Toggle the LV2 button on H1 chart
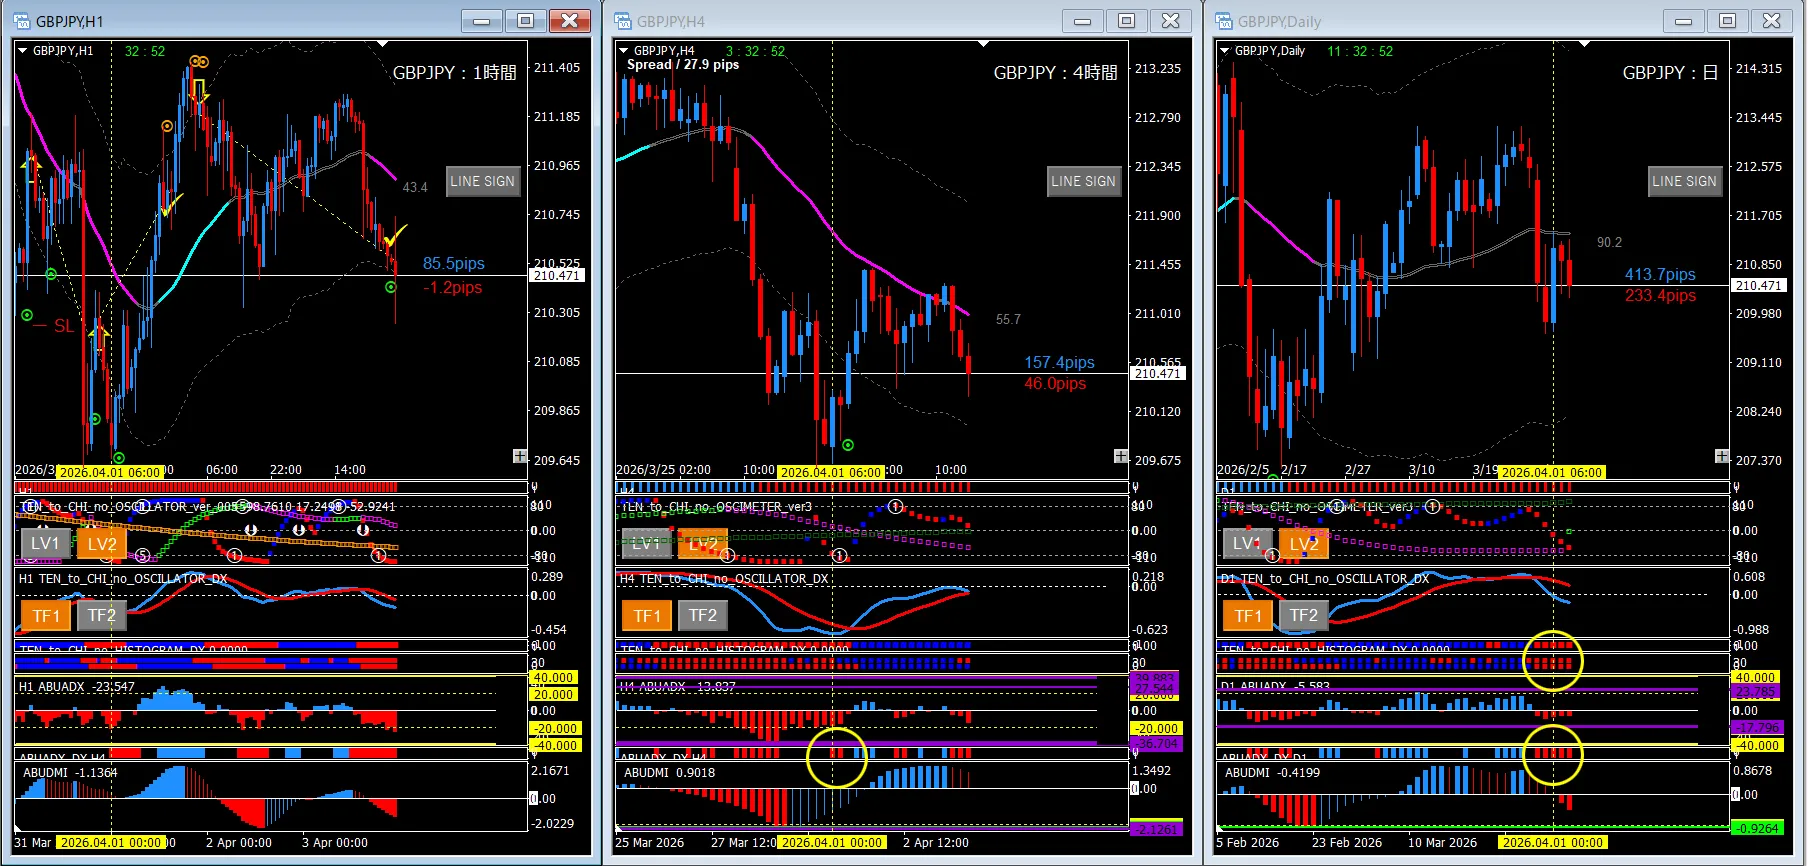1808x866 pixels. click(102, 543)
